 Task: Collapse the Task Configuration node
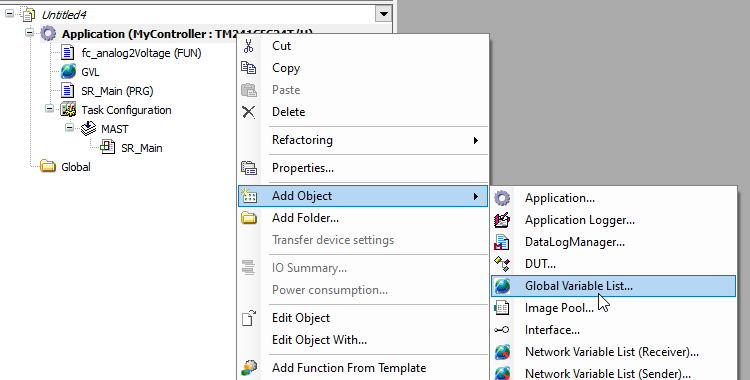pos(49,109)
